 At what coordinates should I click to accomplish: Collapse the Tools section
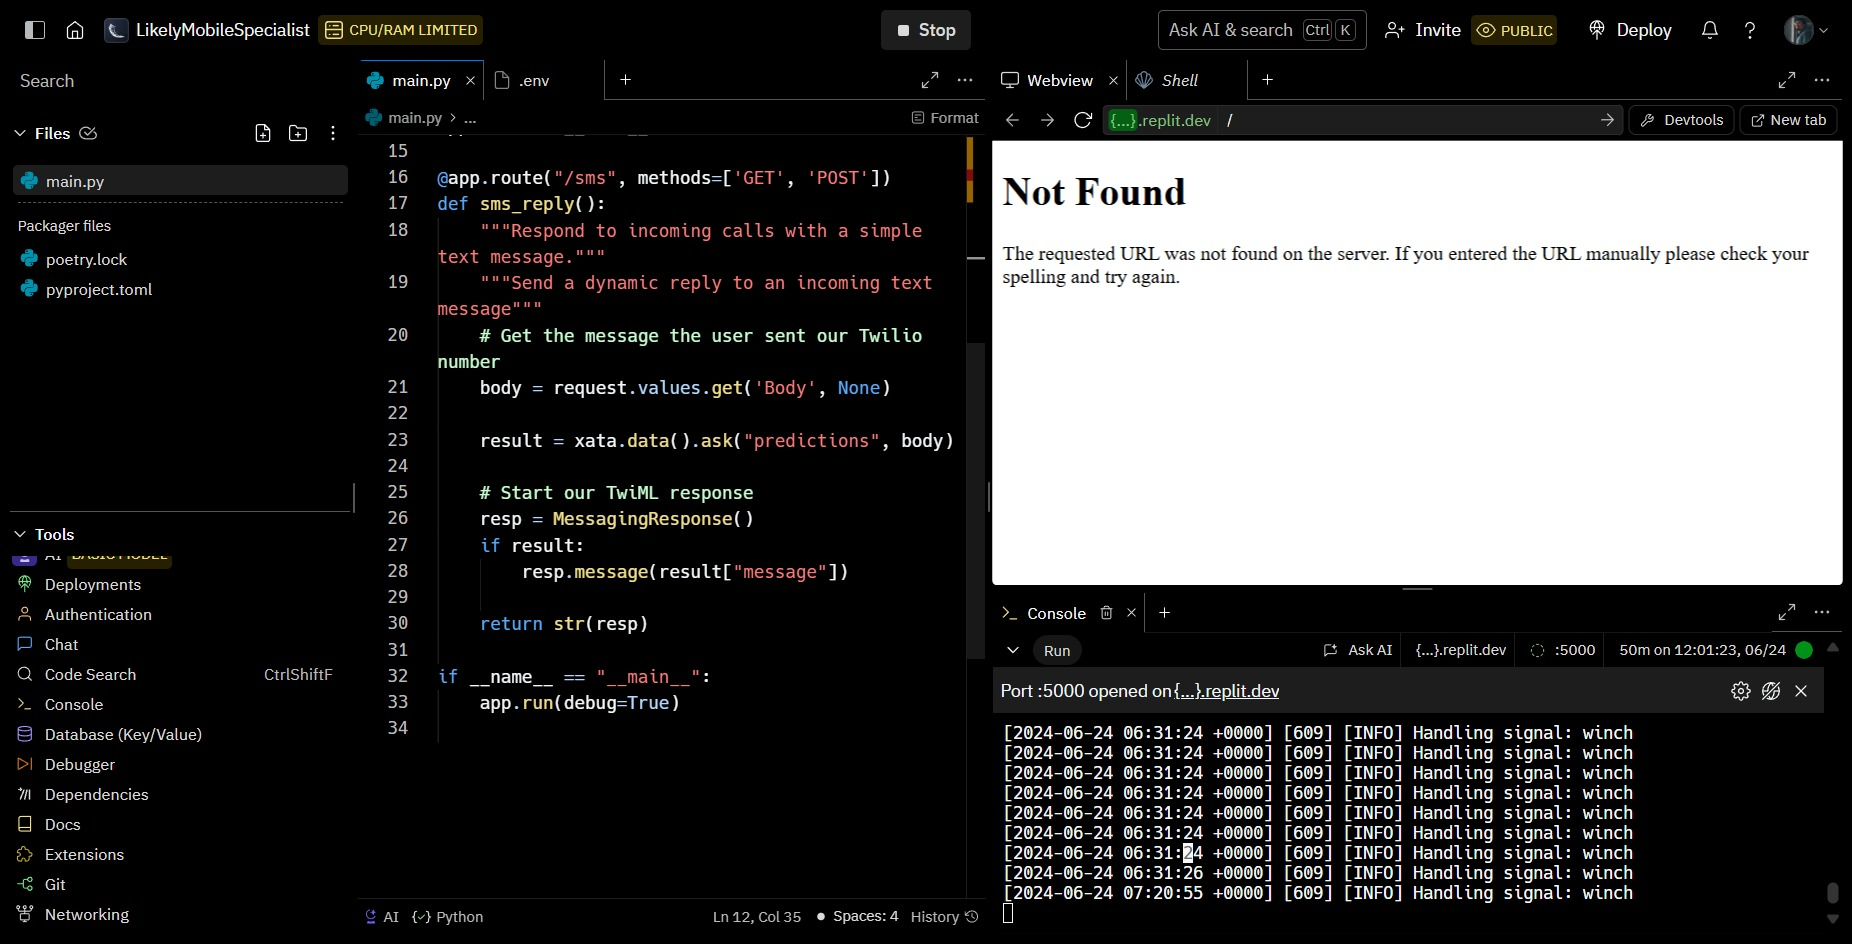point(20,534)
